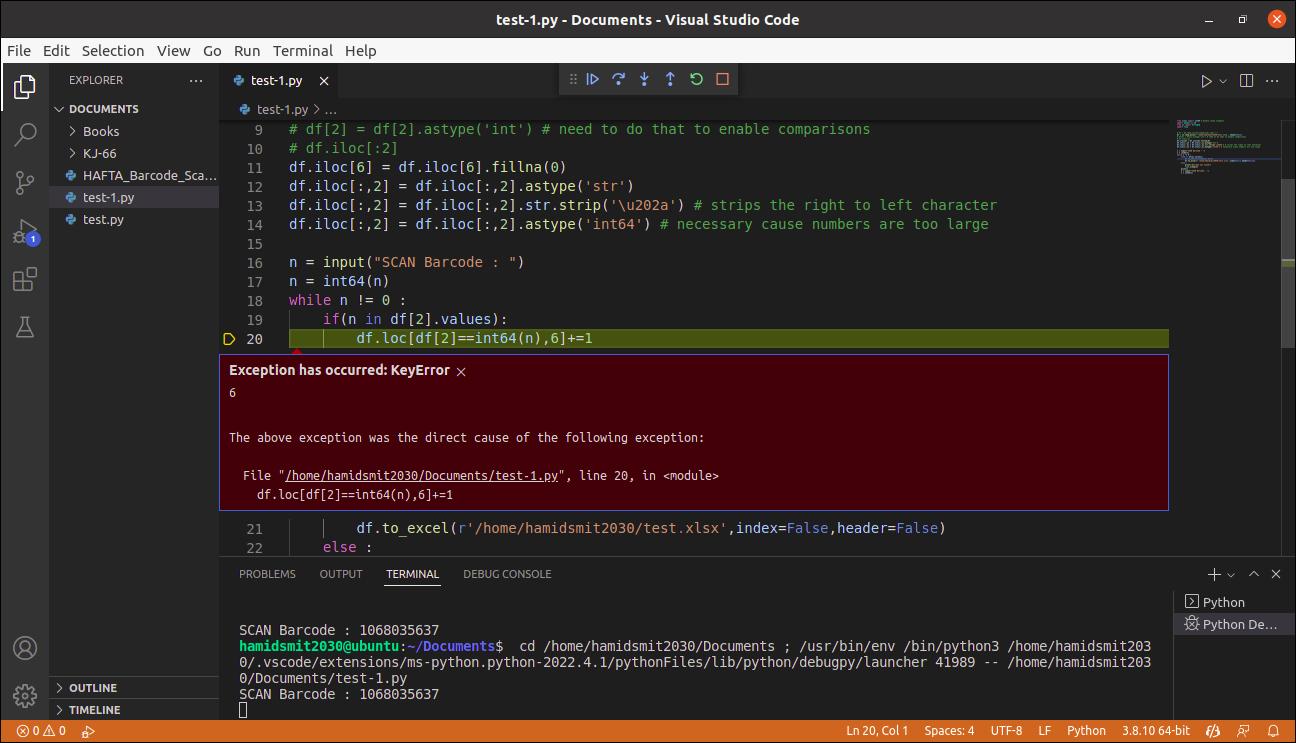Open the Run and Debug view

(x=25, y=232)
